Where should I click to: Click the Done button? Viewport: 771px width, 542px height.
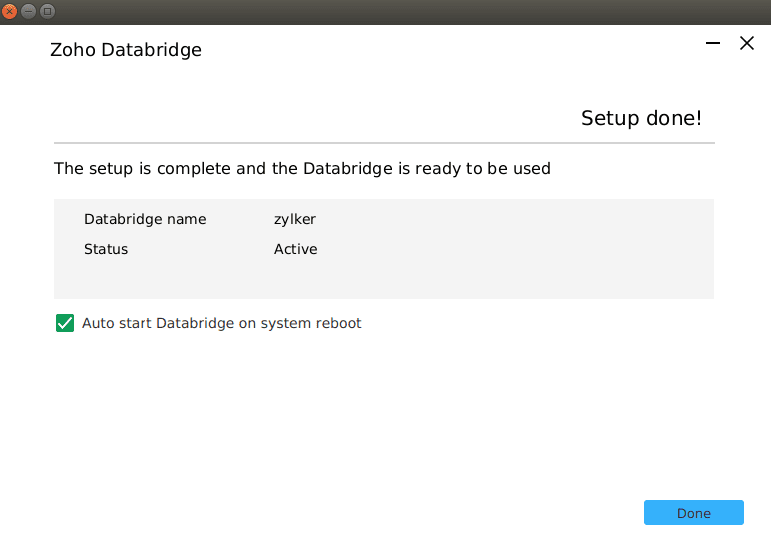(x=693, y=513)
